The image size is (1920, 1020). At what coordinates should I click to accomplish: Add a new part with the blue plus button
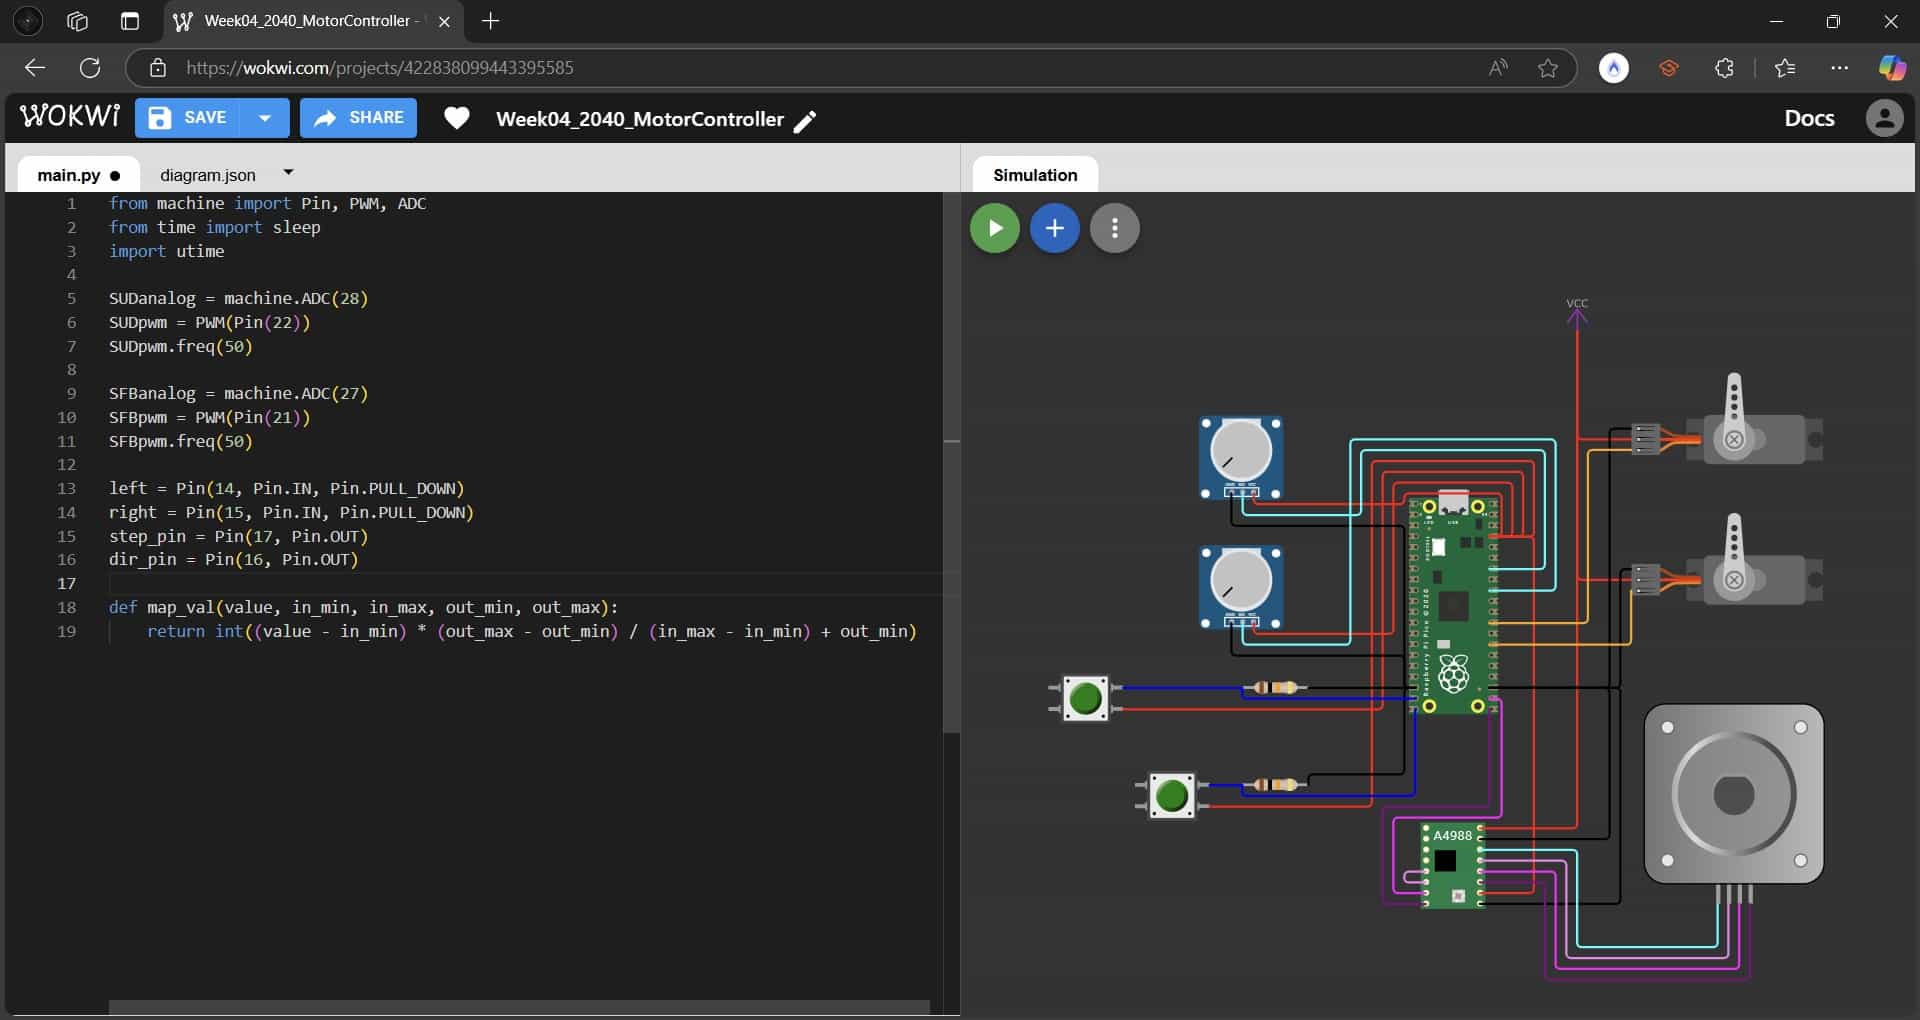[x=1055, y=228]
